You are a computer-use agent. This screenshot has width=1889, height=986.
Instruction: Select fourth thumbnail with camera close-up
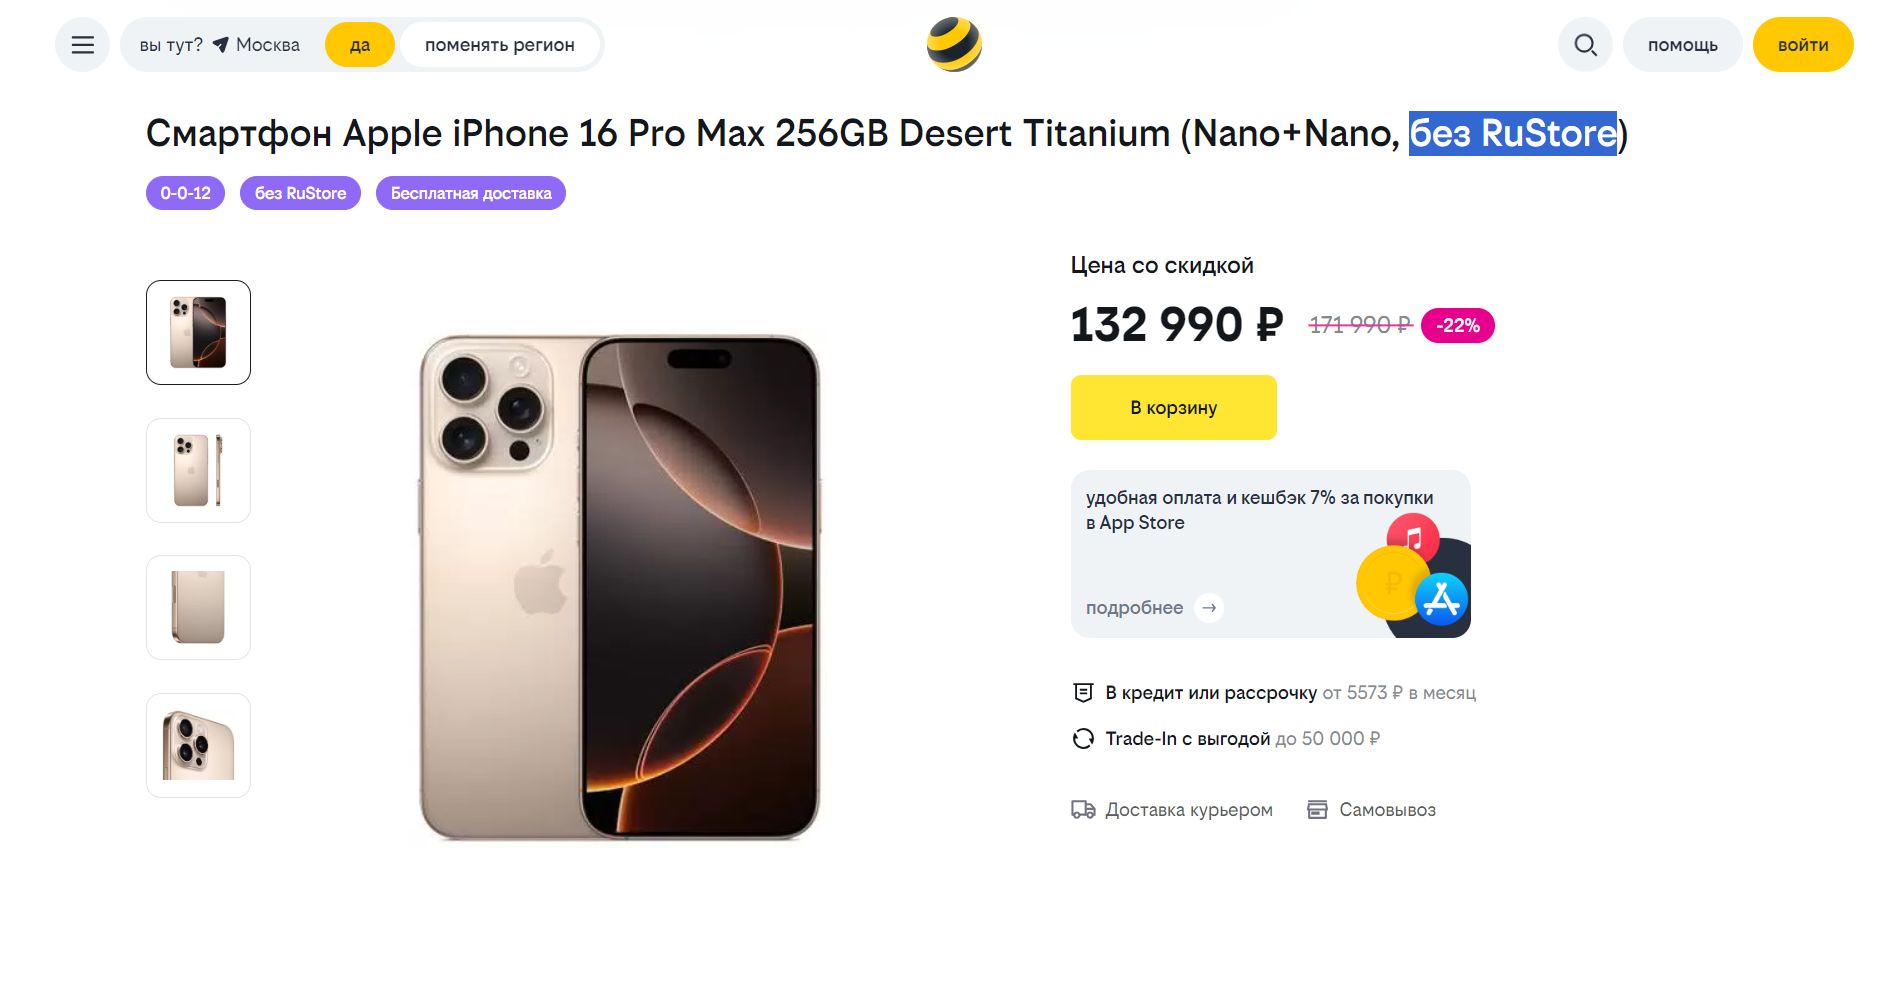[x=198, y=746]
